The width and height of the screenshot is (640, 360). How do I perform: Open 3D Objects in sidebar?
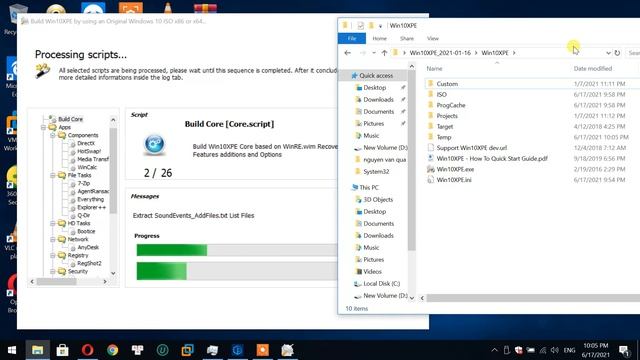(x=378, y=200)
